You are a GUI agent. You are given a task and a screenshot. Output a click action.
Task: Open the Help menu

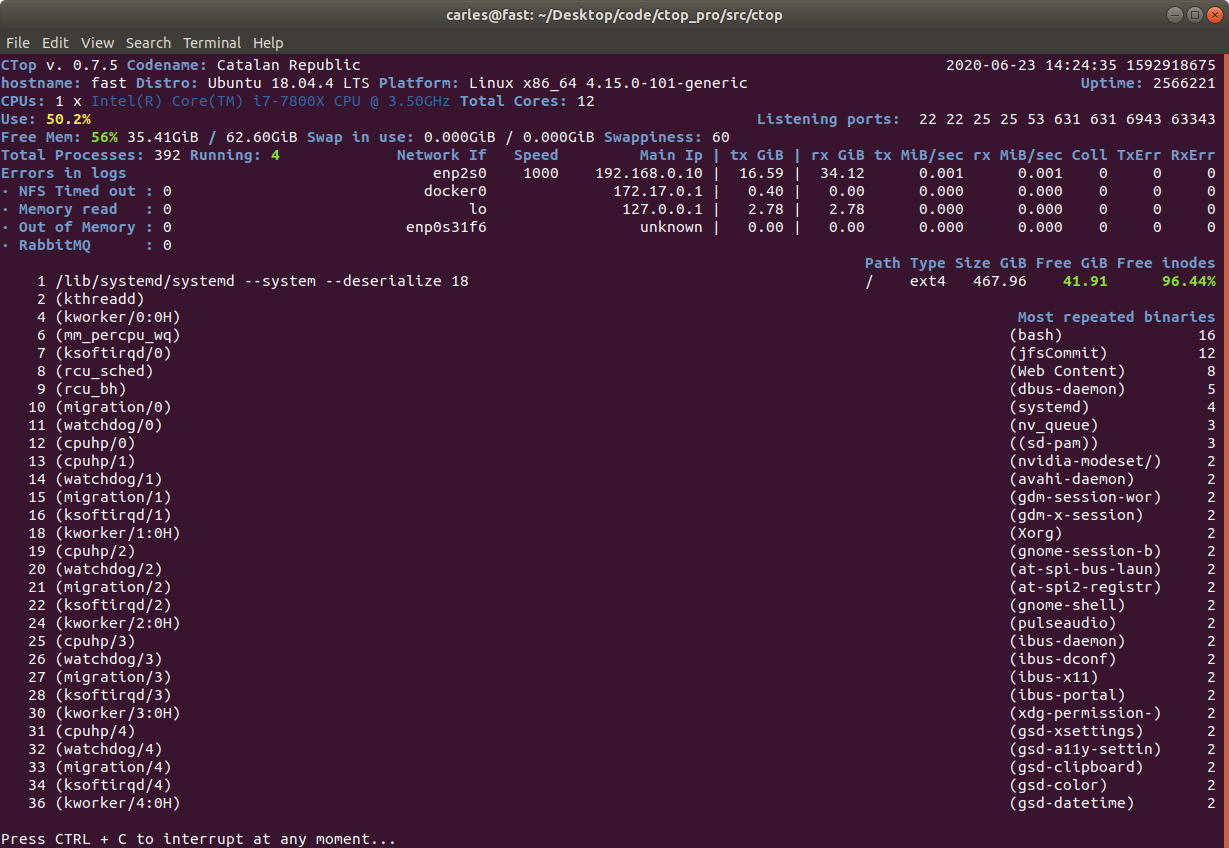point(268,43)
